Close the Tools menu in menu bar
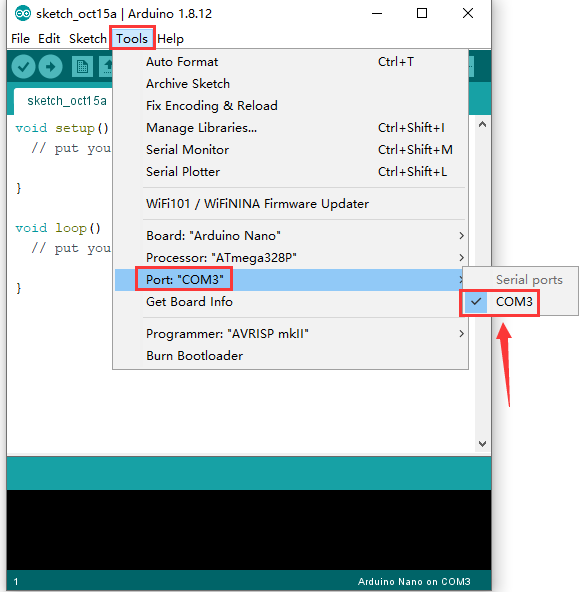This screenshot has width=584, height=592. click(132, 39)
